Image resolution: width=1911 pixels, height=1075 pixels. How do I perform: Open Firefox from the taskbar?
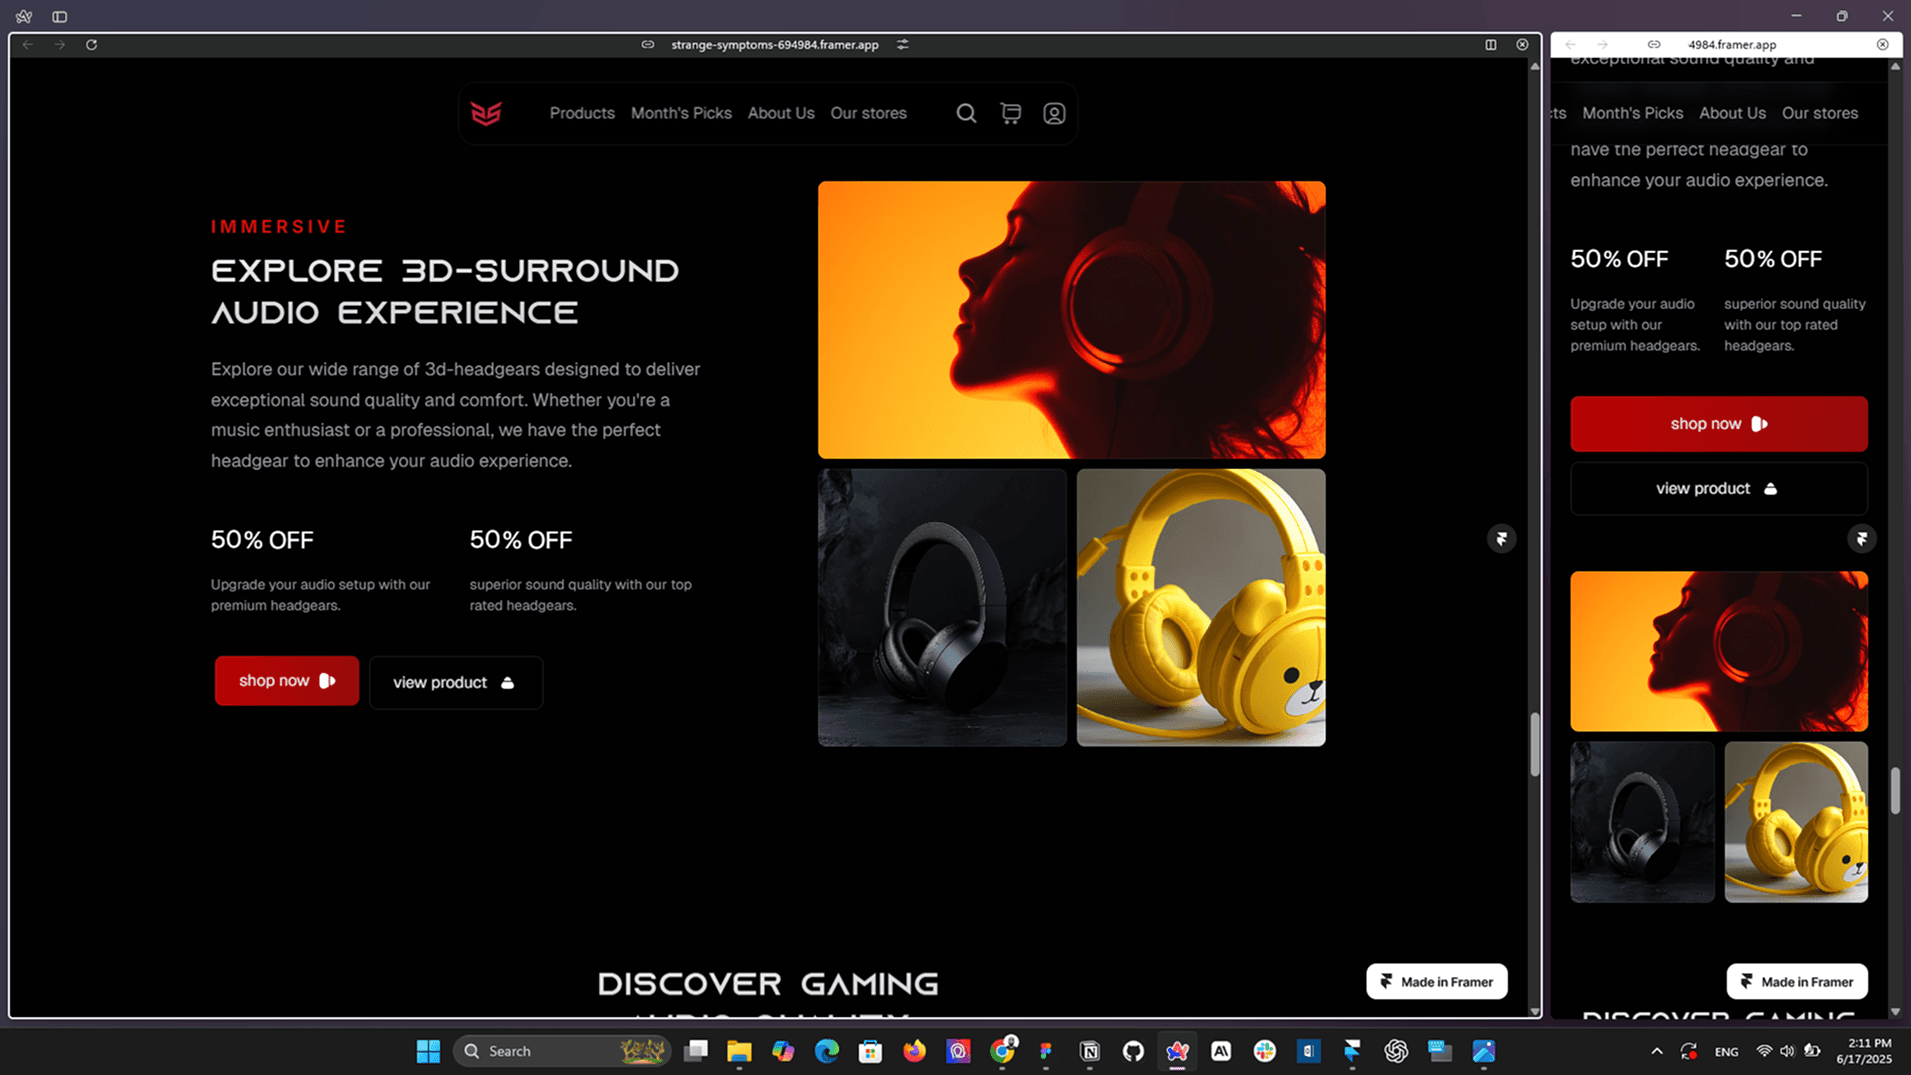pyautogui.click(x=914, y=1051)
